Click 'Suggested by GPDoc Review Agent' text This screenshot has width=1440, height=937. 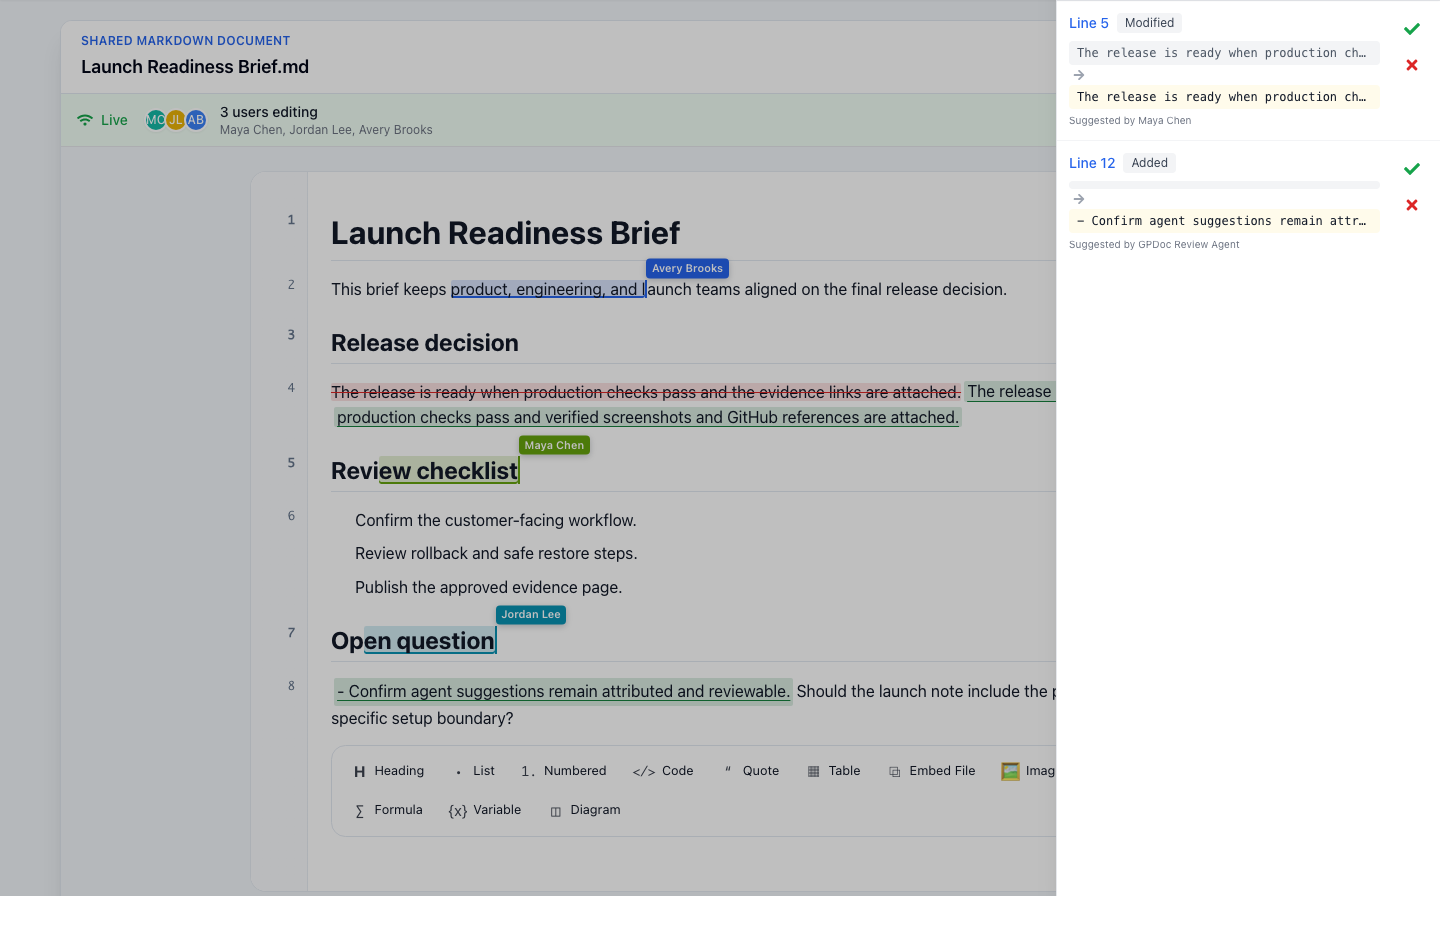click(x=1154, y=245)
